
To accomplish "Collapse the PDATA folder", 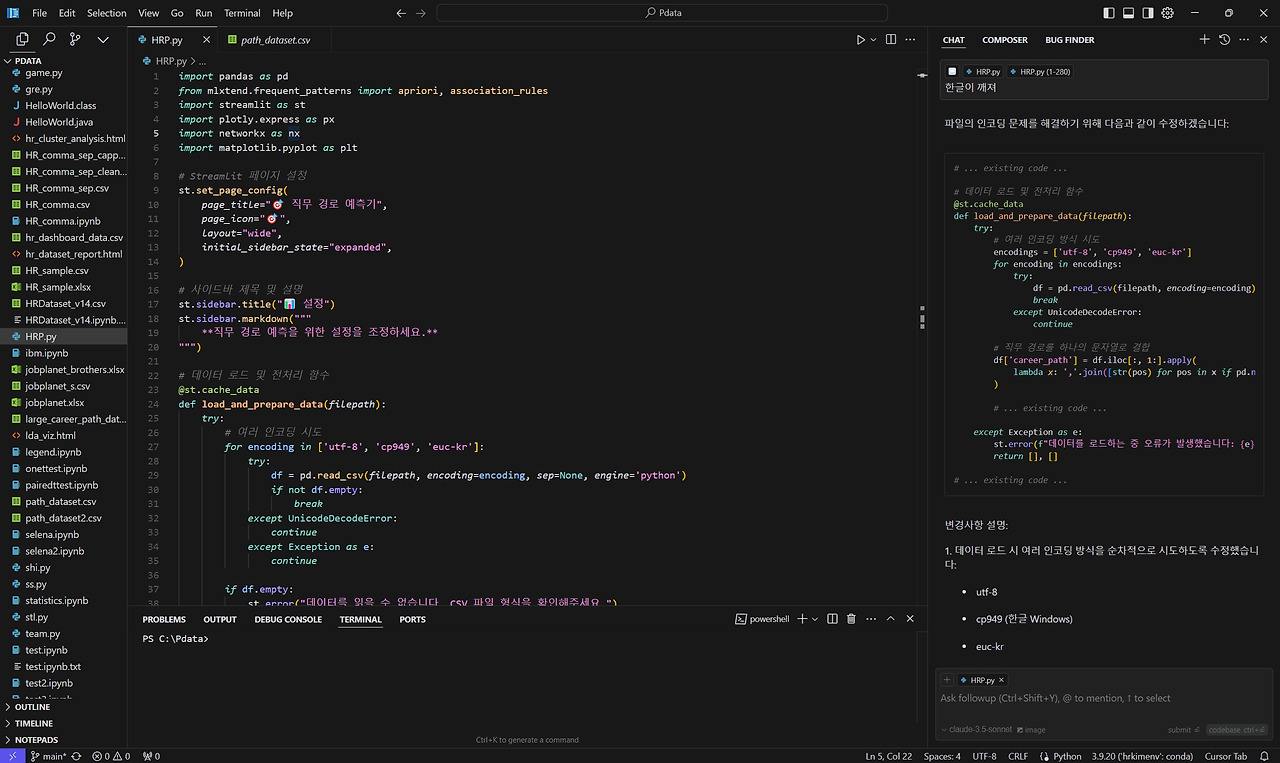I will point(64,60).
